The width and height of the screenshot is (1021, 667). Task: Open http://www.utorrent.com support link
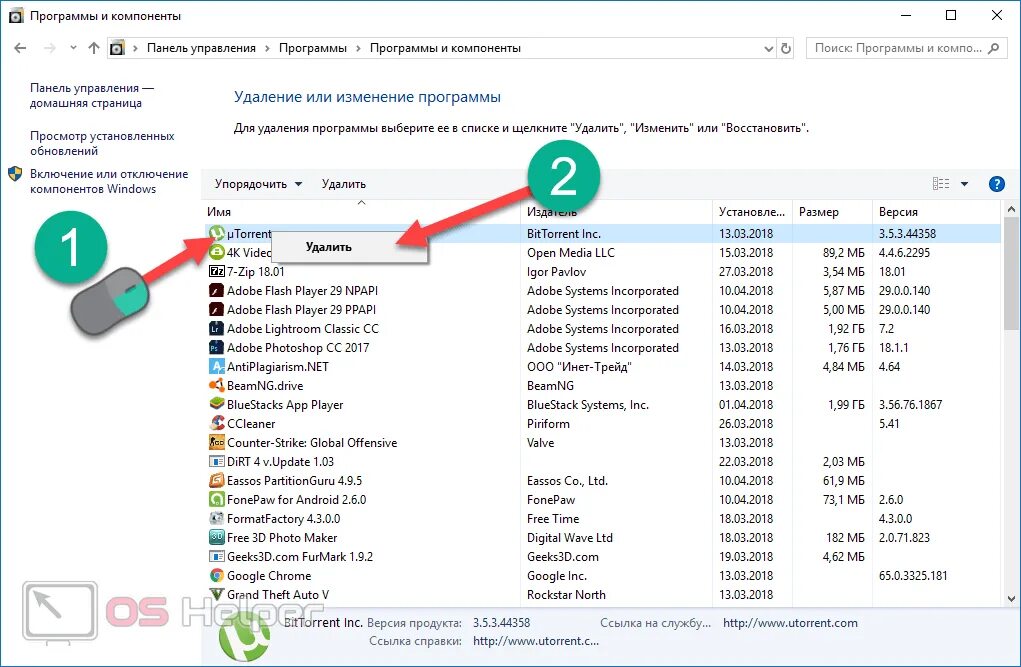[790, 623]
